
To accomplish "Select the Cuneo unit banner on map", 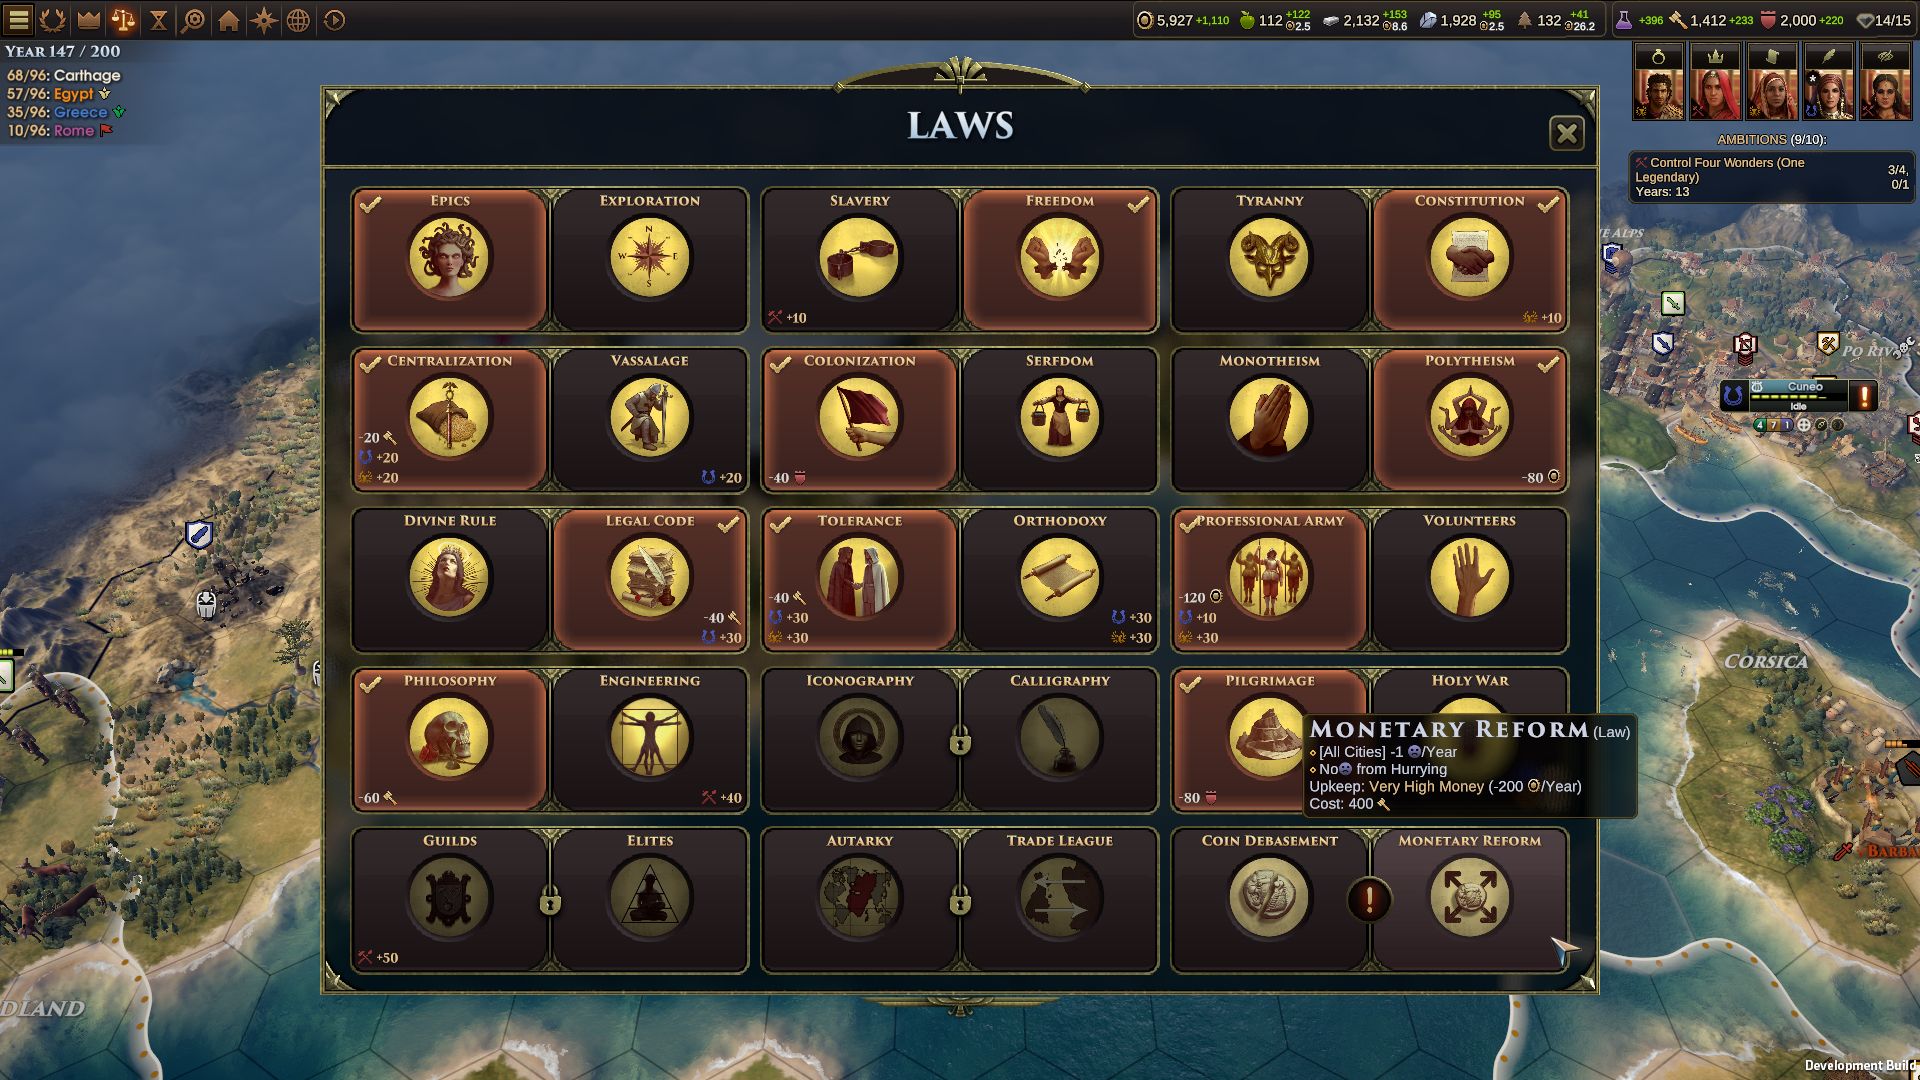I will tap(1798, 395).
